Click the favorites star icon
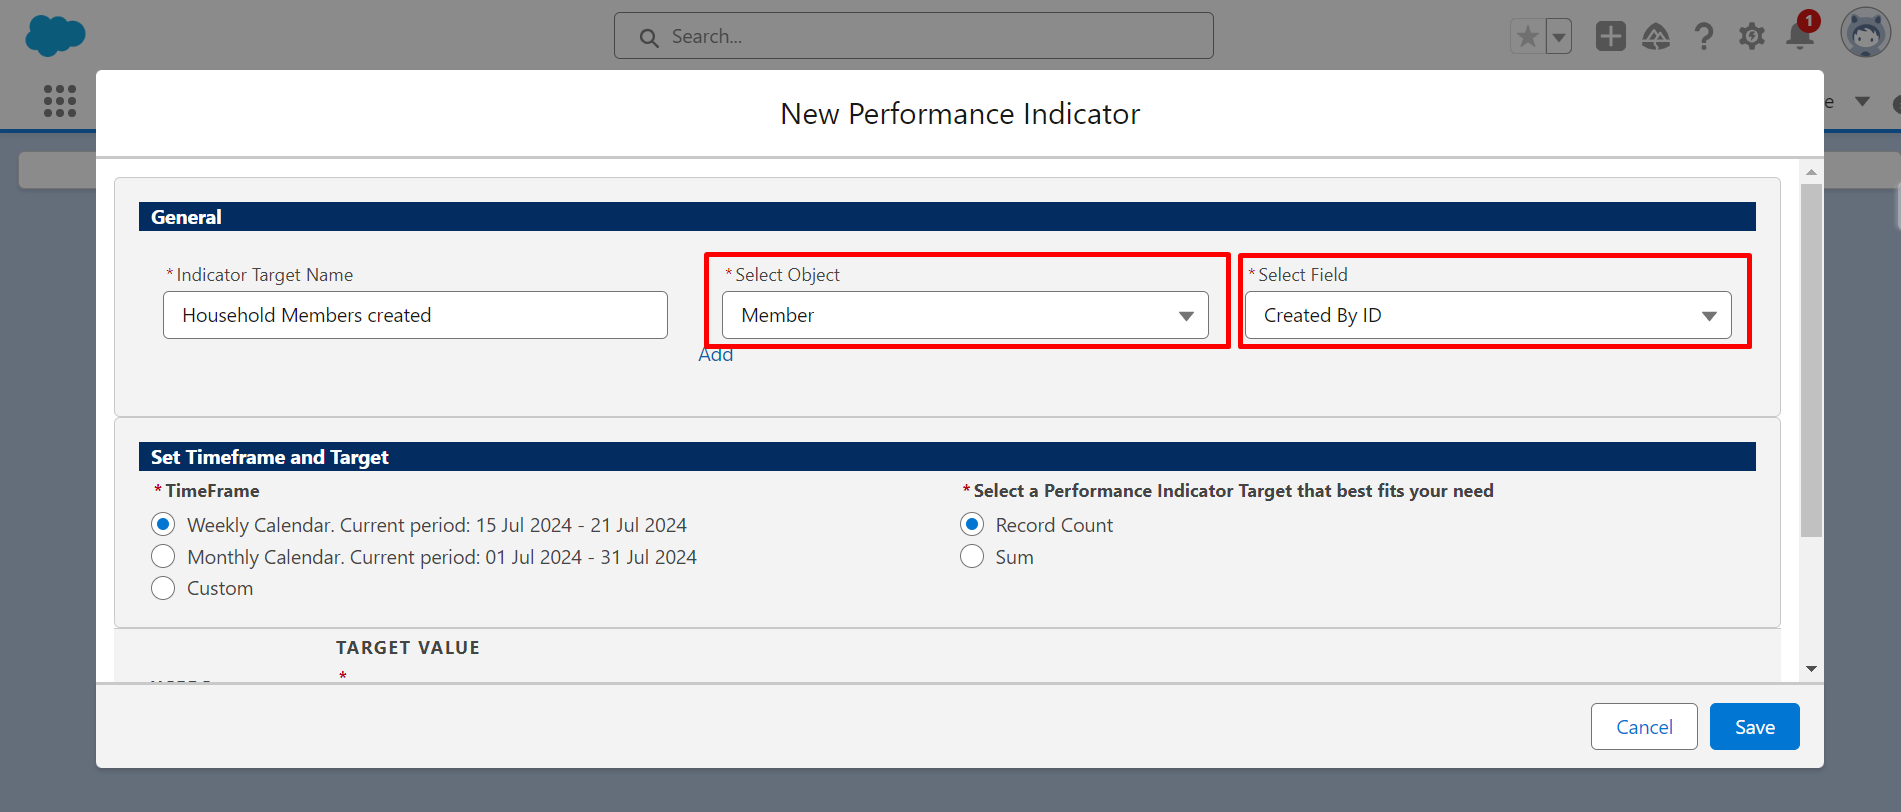The width and height of the screenshot is (1901, 812). point(1527,37)
